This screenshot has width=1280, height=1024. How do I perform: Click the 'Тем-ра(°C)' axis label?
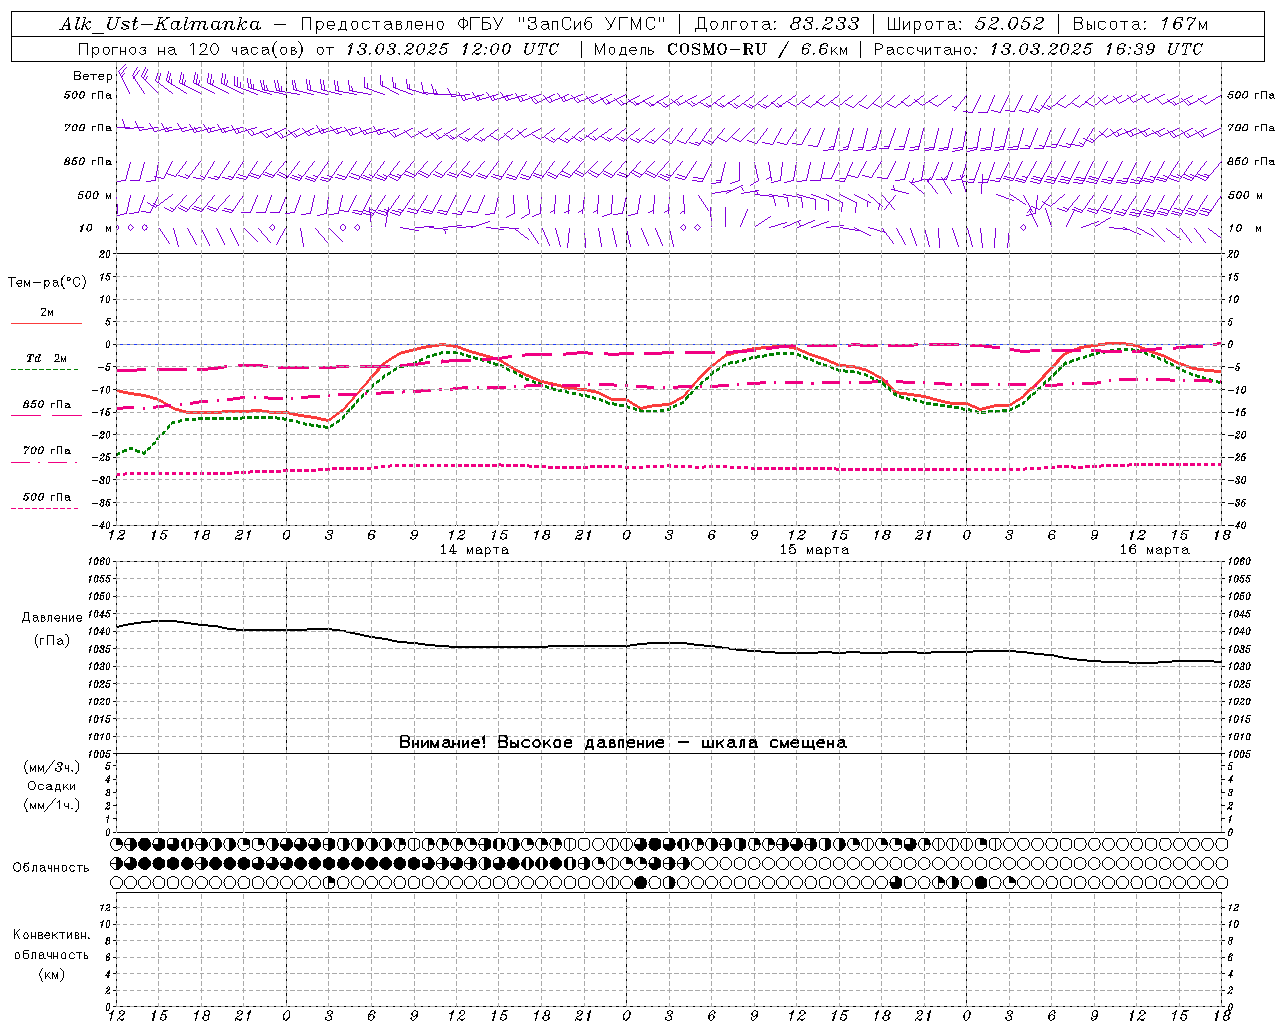[47, 283]
